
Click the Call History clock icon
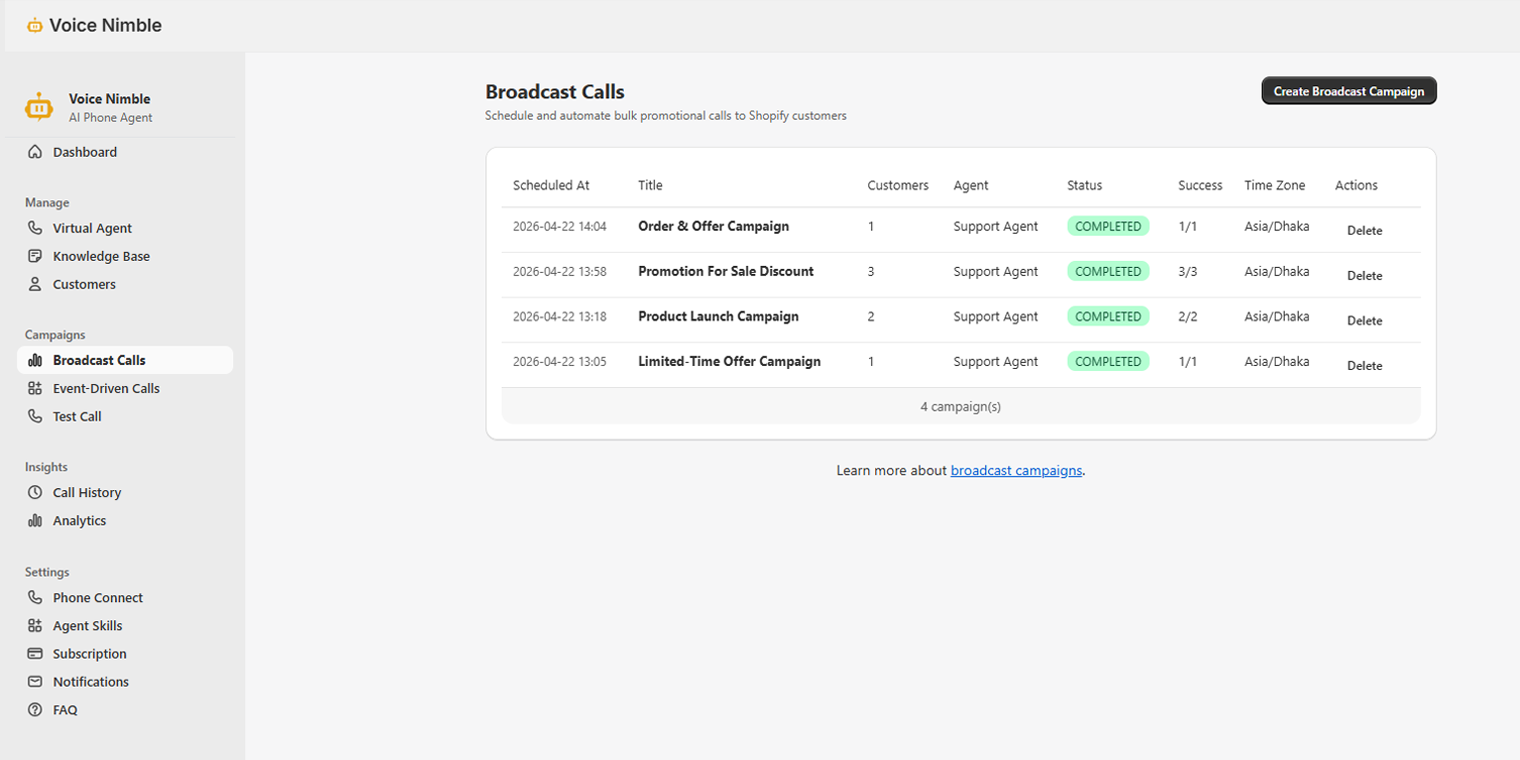click(35, 492)
